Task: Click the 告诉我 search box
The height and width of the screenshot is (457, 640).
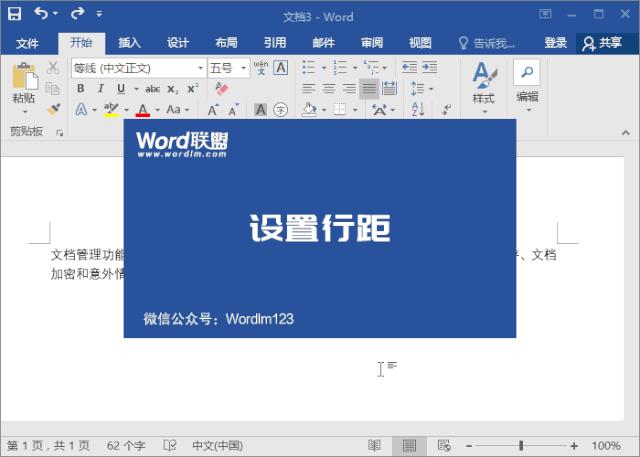Action: coord(487,43)
